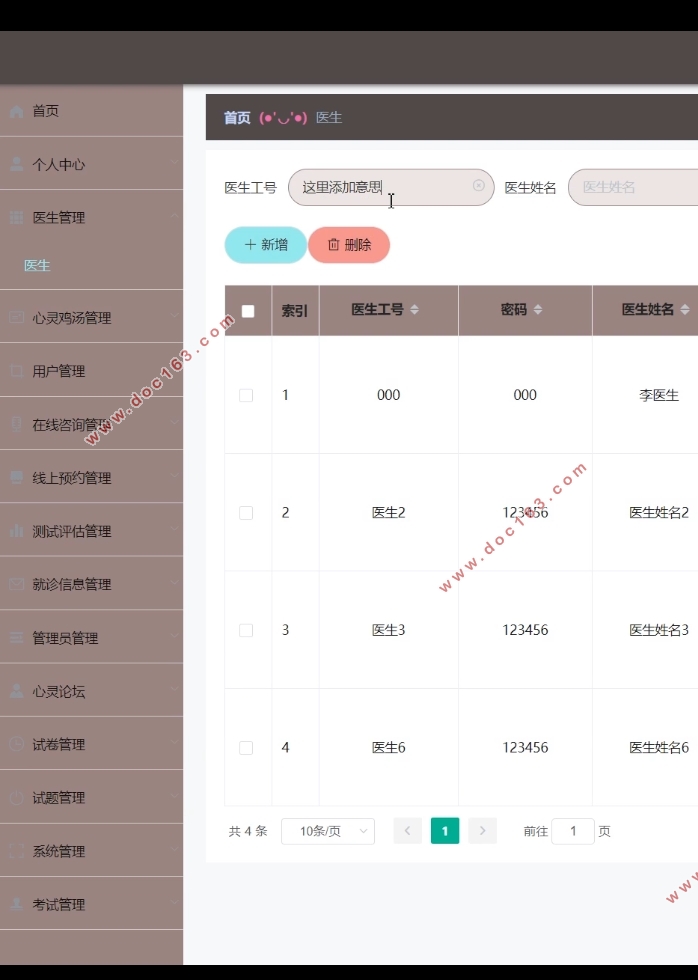698x980 pixels.
Task: Click the 删除 delete button
Action: coord(349,245)
